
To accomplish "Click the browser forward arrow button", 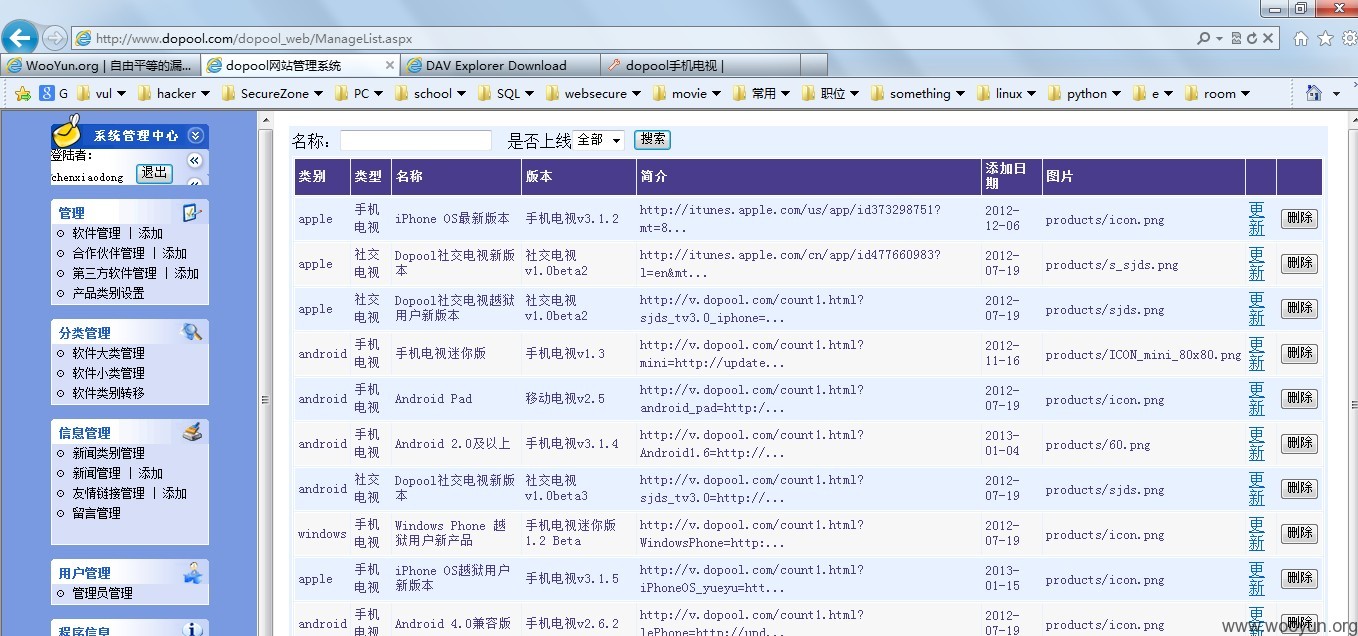I will (55, 38).
